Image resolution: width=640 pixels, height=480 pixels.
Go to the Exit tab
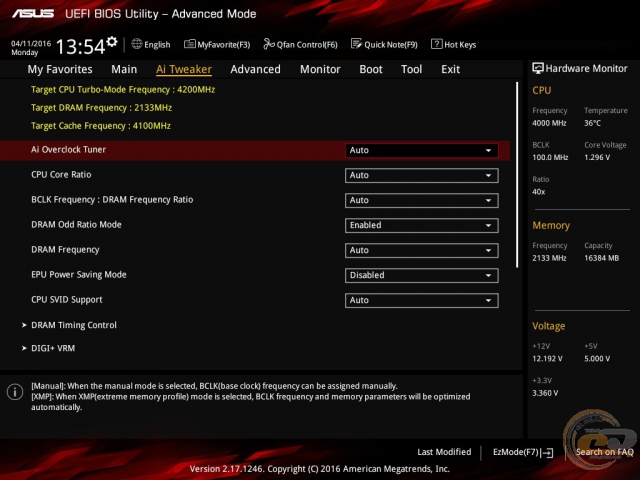pyautogui.click(x=450, y=69)
